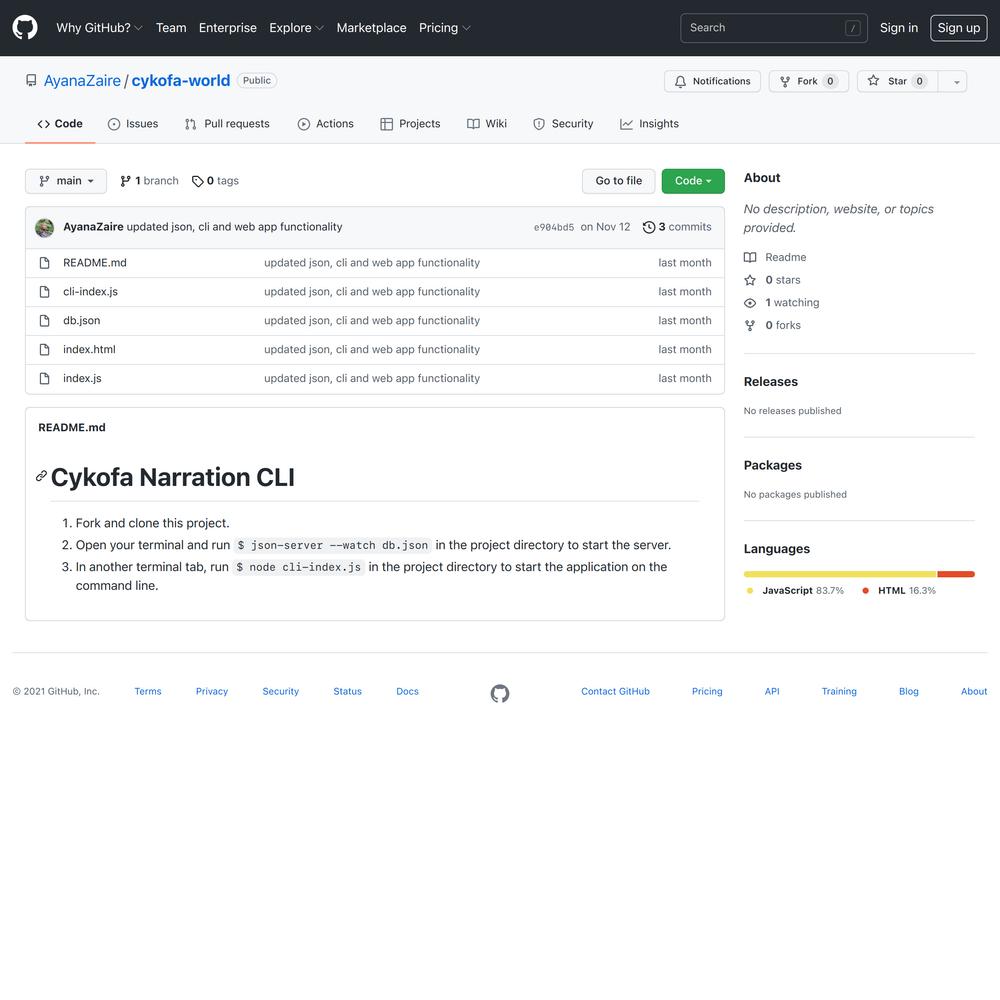Click the Sign up button
Viewport: 1000px width, 1000px height.
click(x=959, y=28)
